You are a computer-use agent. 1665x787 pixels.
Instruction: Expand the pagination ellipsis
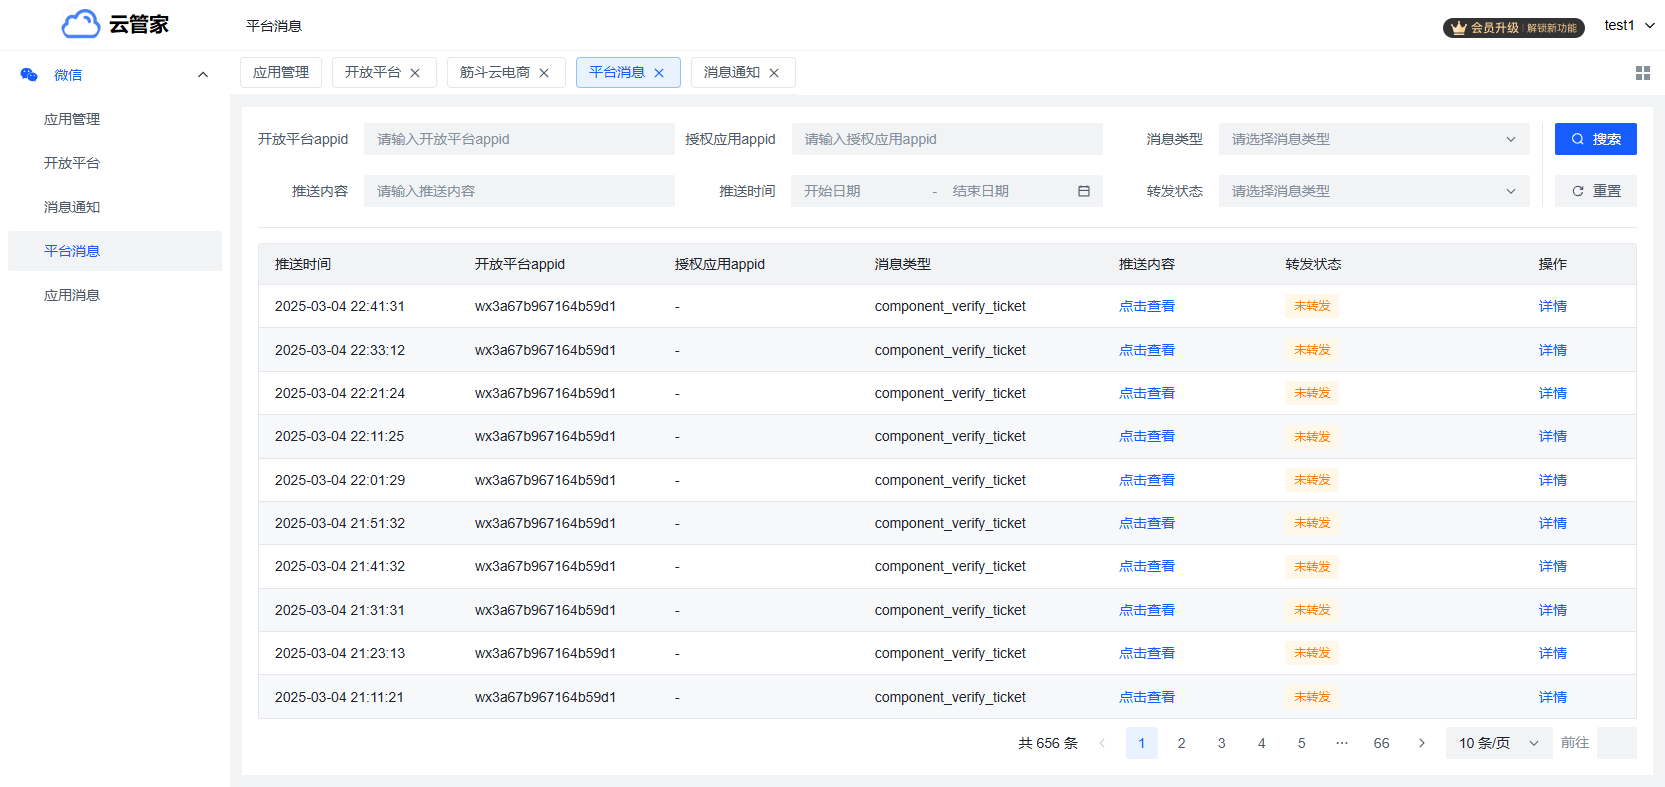[1342, 743]
